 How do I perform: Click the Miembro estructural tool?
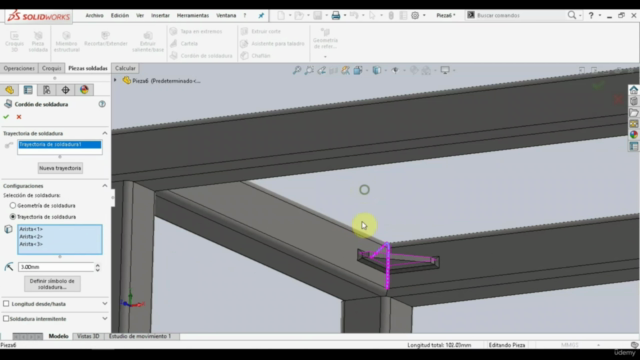click(x=67, y=41)
